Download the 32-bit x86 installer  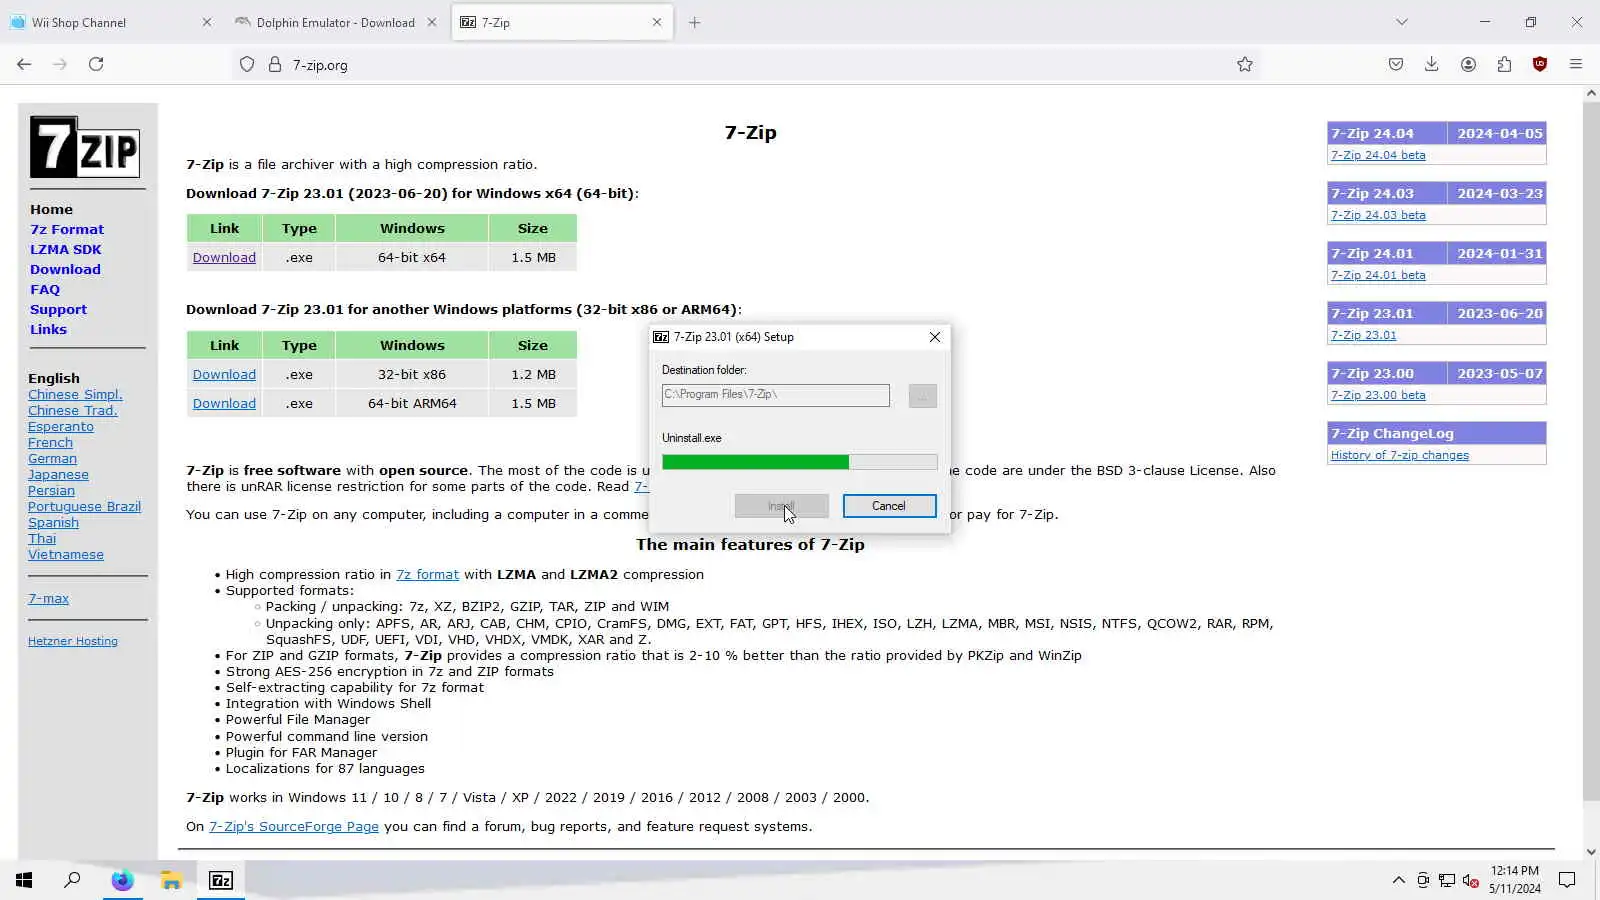pyautogui.click(x=224, y=374)
